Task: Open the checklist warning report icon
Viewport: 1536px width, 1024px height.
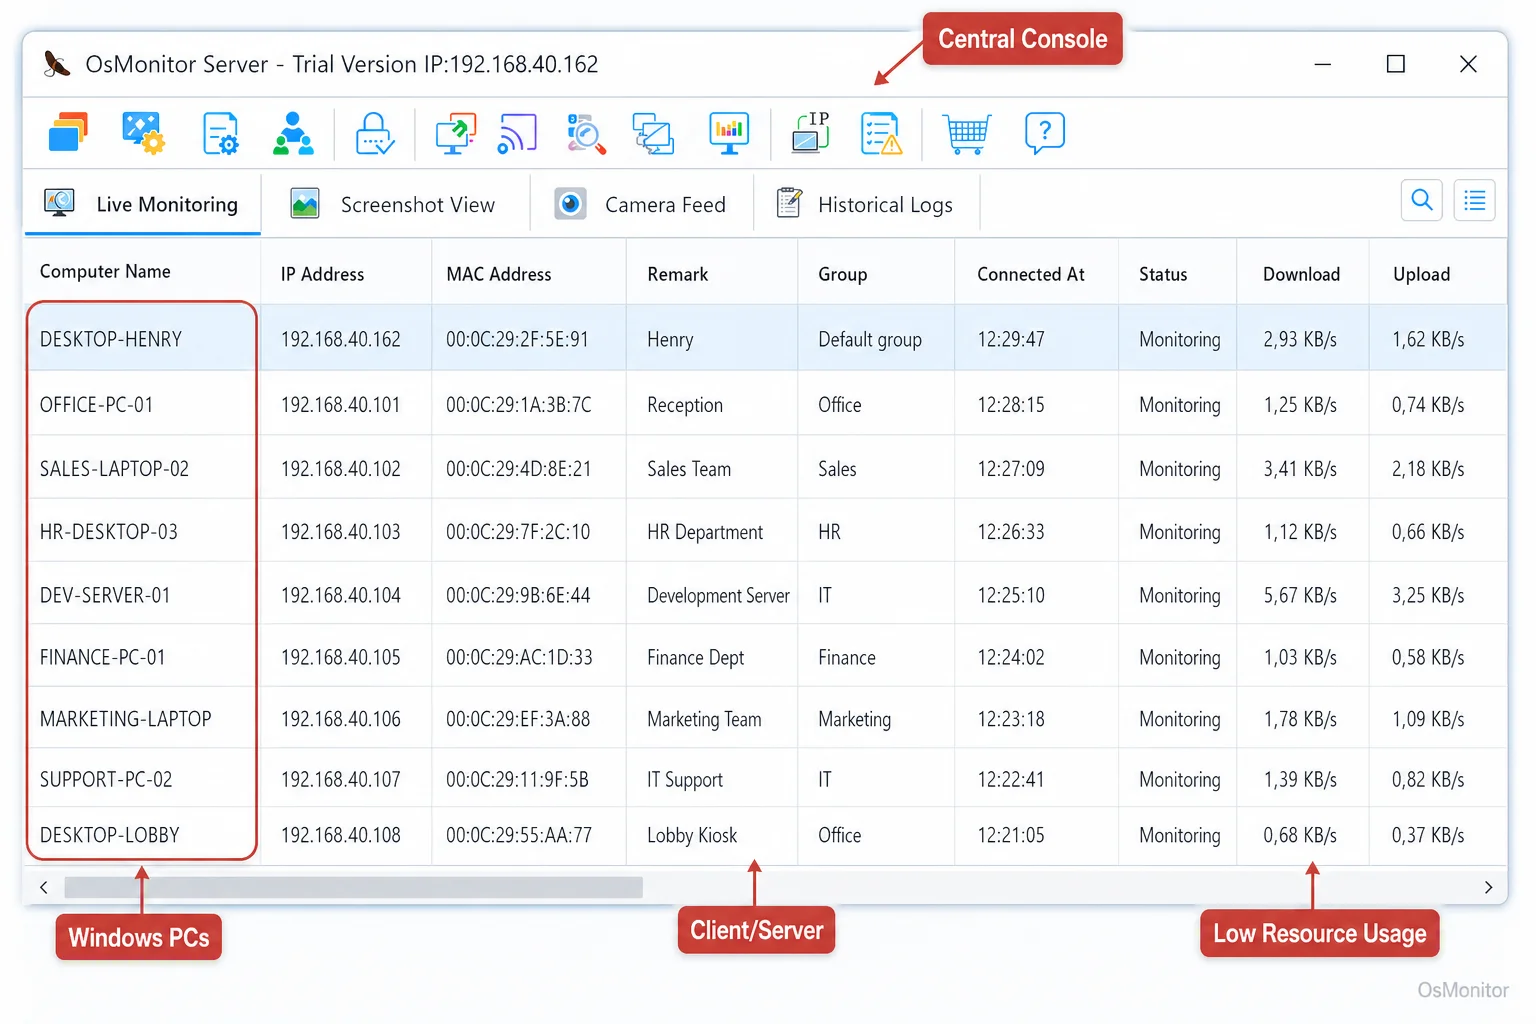Action: 881,133
